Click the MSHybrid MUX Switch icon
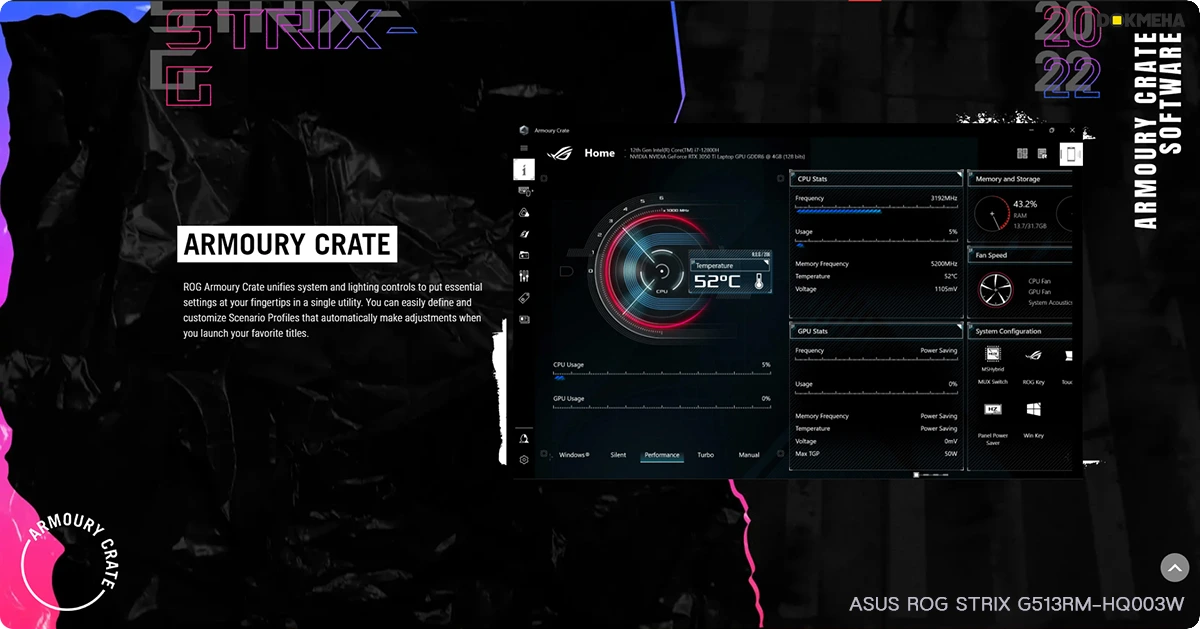The height and width of the screenshot is (629, 1200). 993,355
